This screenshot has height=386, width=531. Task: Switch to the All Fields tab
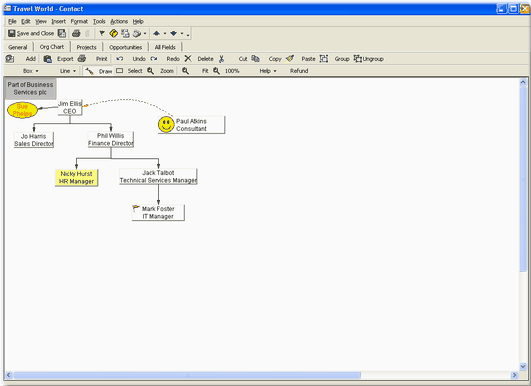[x=165, y=47]
